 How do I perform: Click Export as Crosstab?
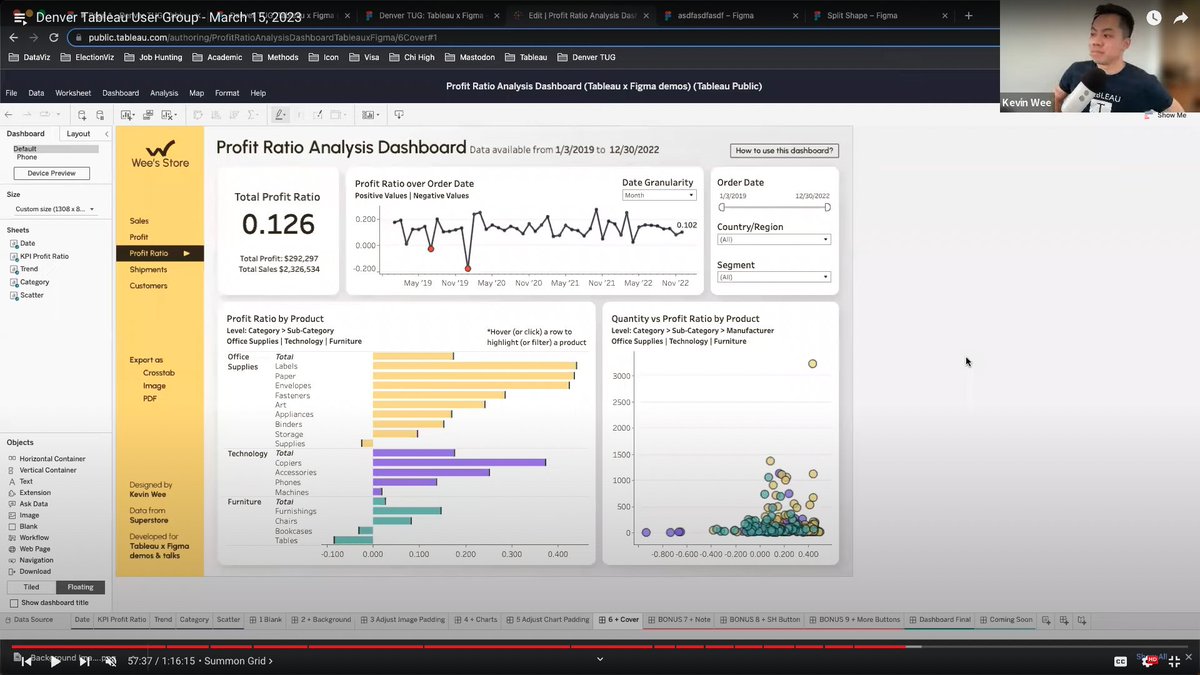(159, 372)
